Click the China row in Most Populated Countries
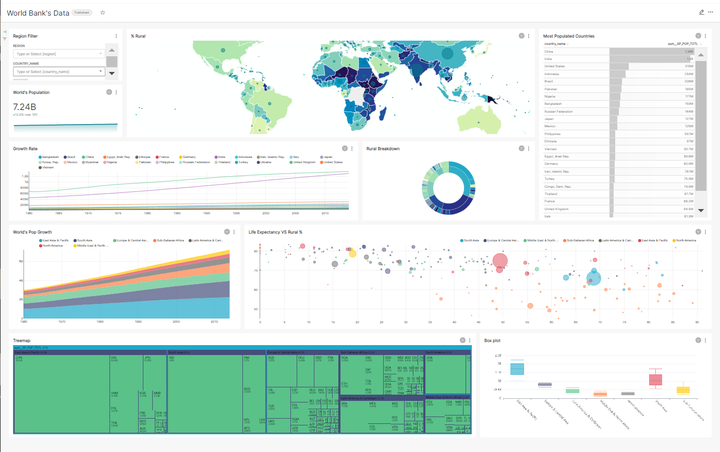The image size is (720, 452). [619, 51]
